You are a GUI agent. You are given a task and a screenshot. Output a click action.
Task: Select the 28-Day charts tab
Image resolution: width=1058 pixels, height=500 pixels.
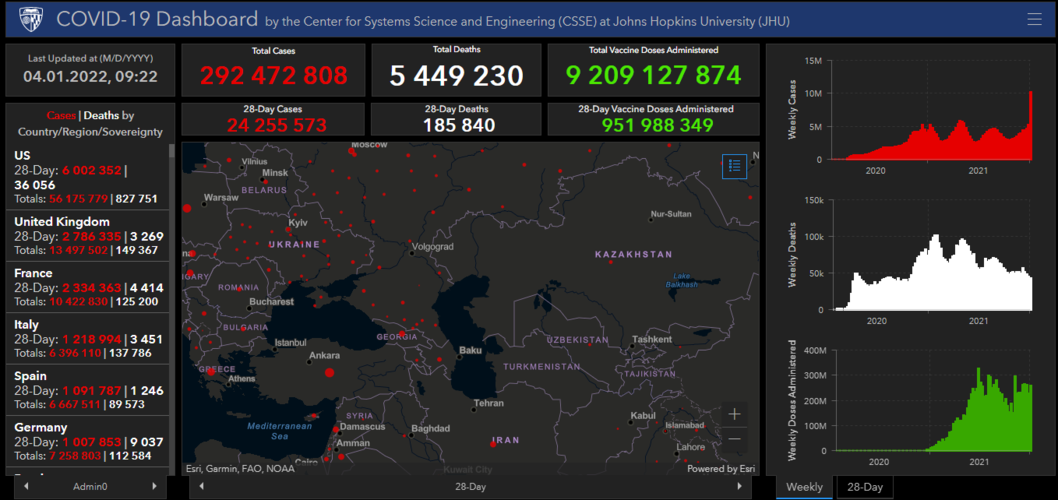pos(865,487)
